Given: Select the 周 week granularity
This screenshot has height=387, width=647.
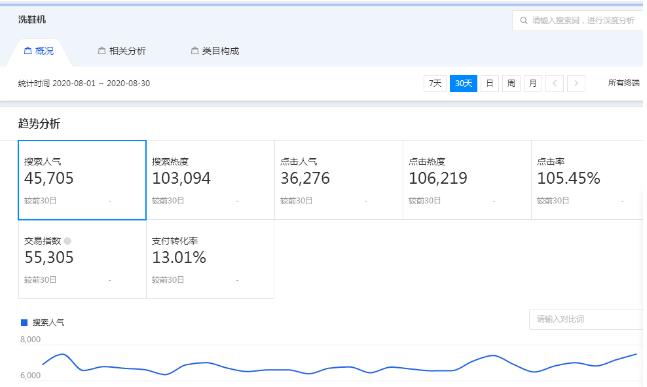Looking at the screenshot, I should pos(511,83).
